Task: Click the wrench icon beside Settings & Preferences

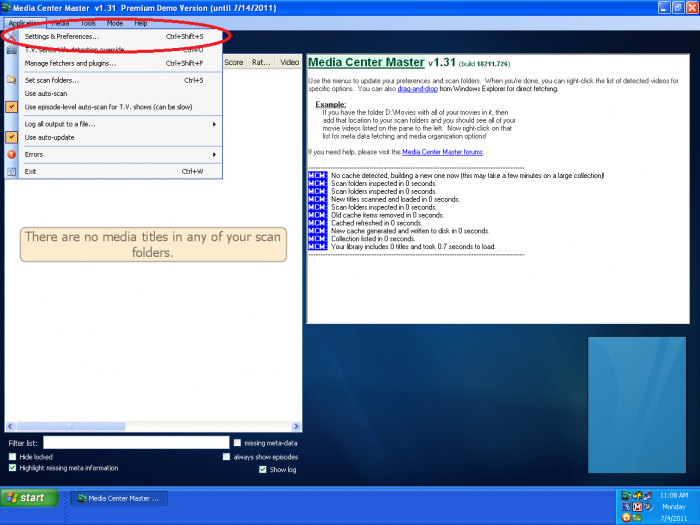Action: tap(12, 37)
